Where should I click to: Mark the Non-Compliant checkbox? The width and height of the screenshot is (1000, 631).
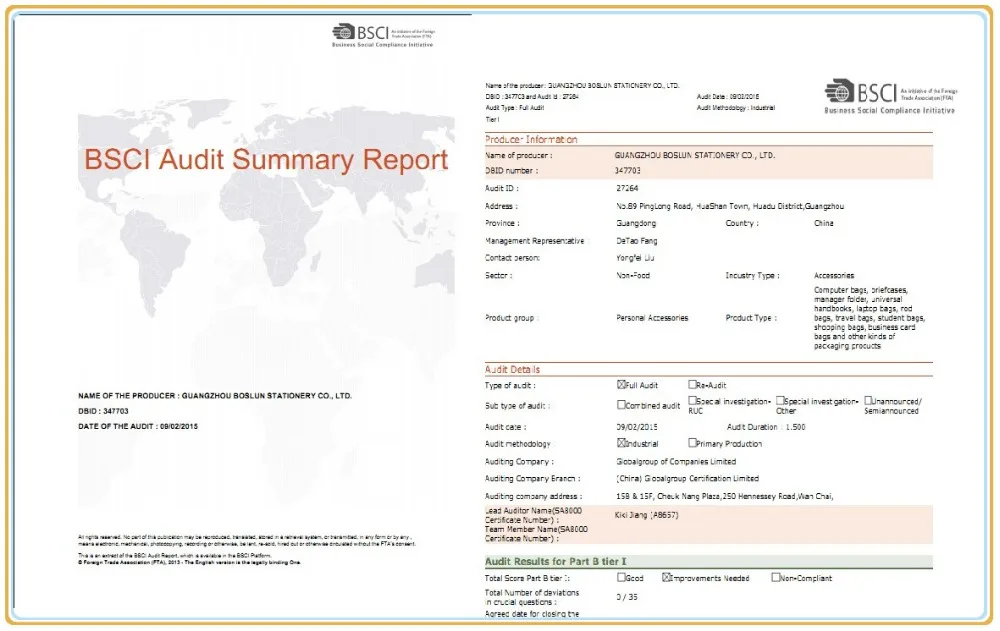775,578
